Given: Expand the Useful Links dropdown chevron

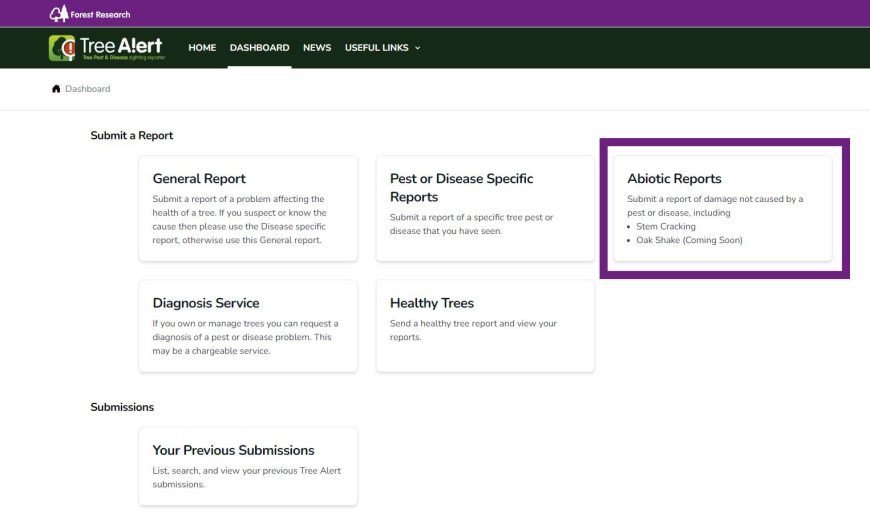Looking at the screenshot, I should 417,48.
